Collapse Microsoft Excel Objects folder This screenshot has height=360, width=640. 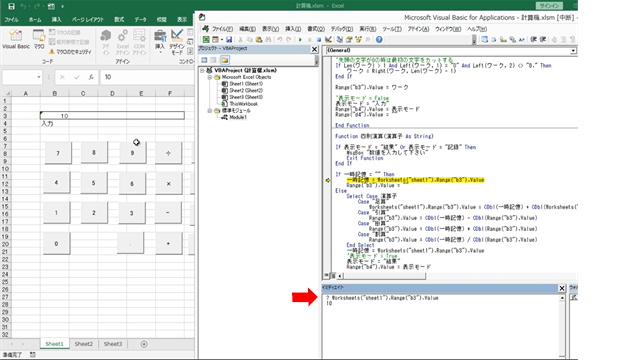click(x=209, y=77)
